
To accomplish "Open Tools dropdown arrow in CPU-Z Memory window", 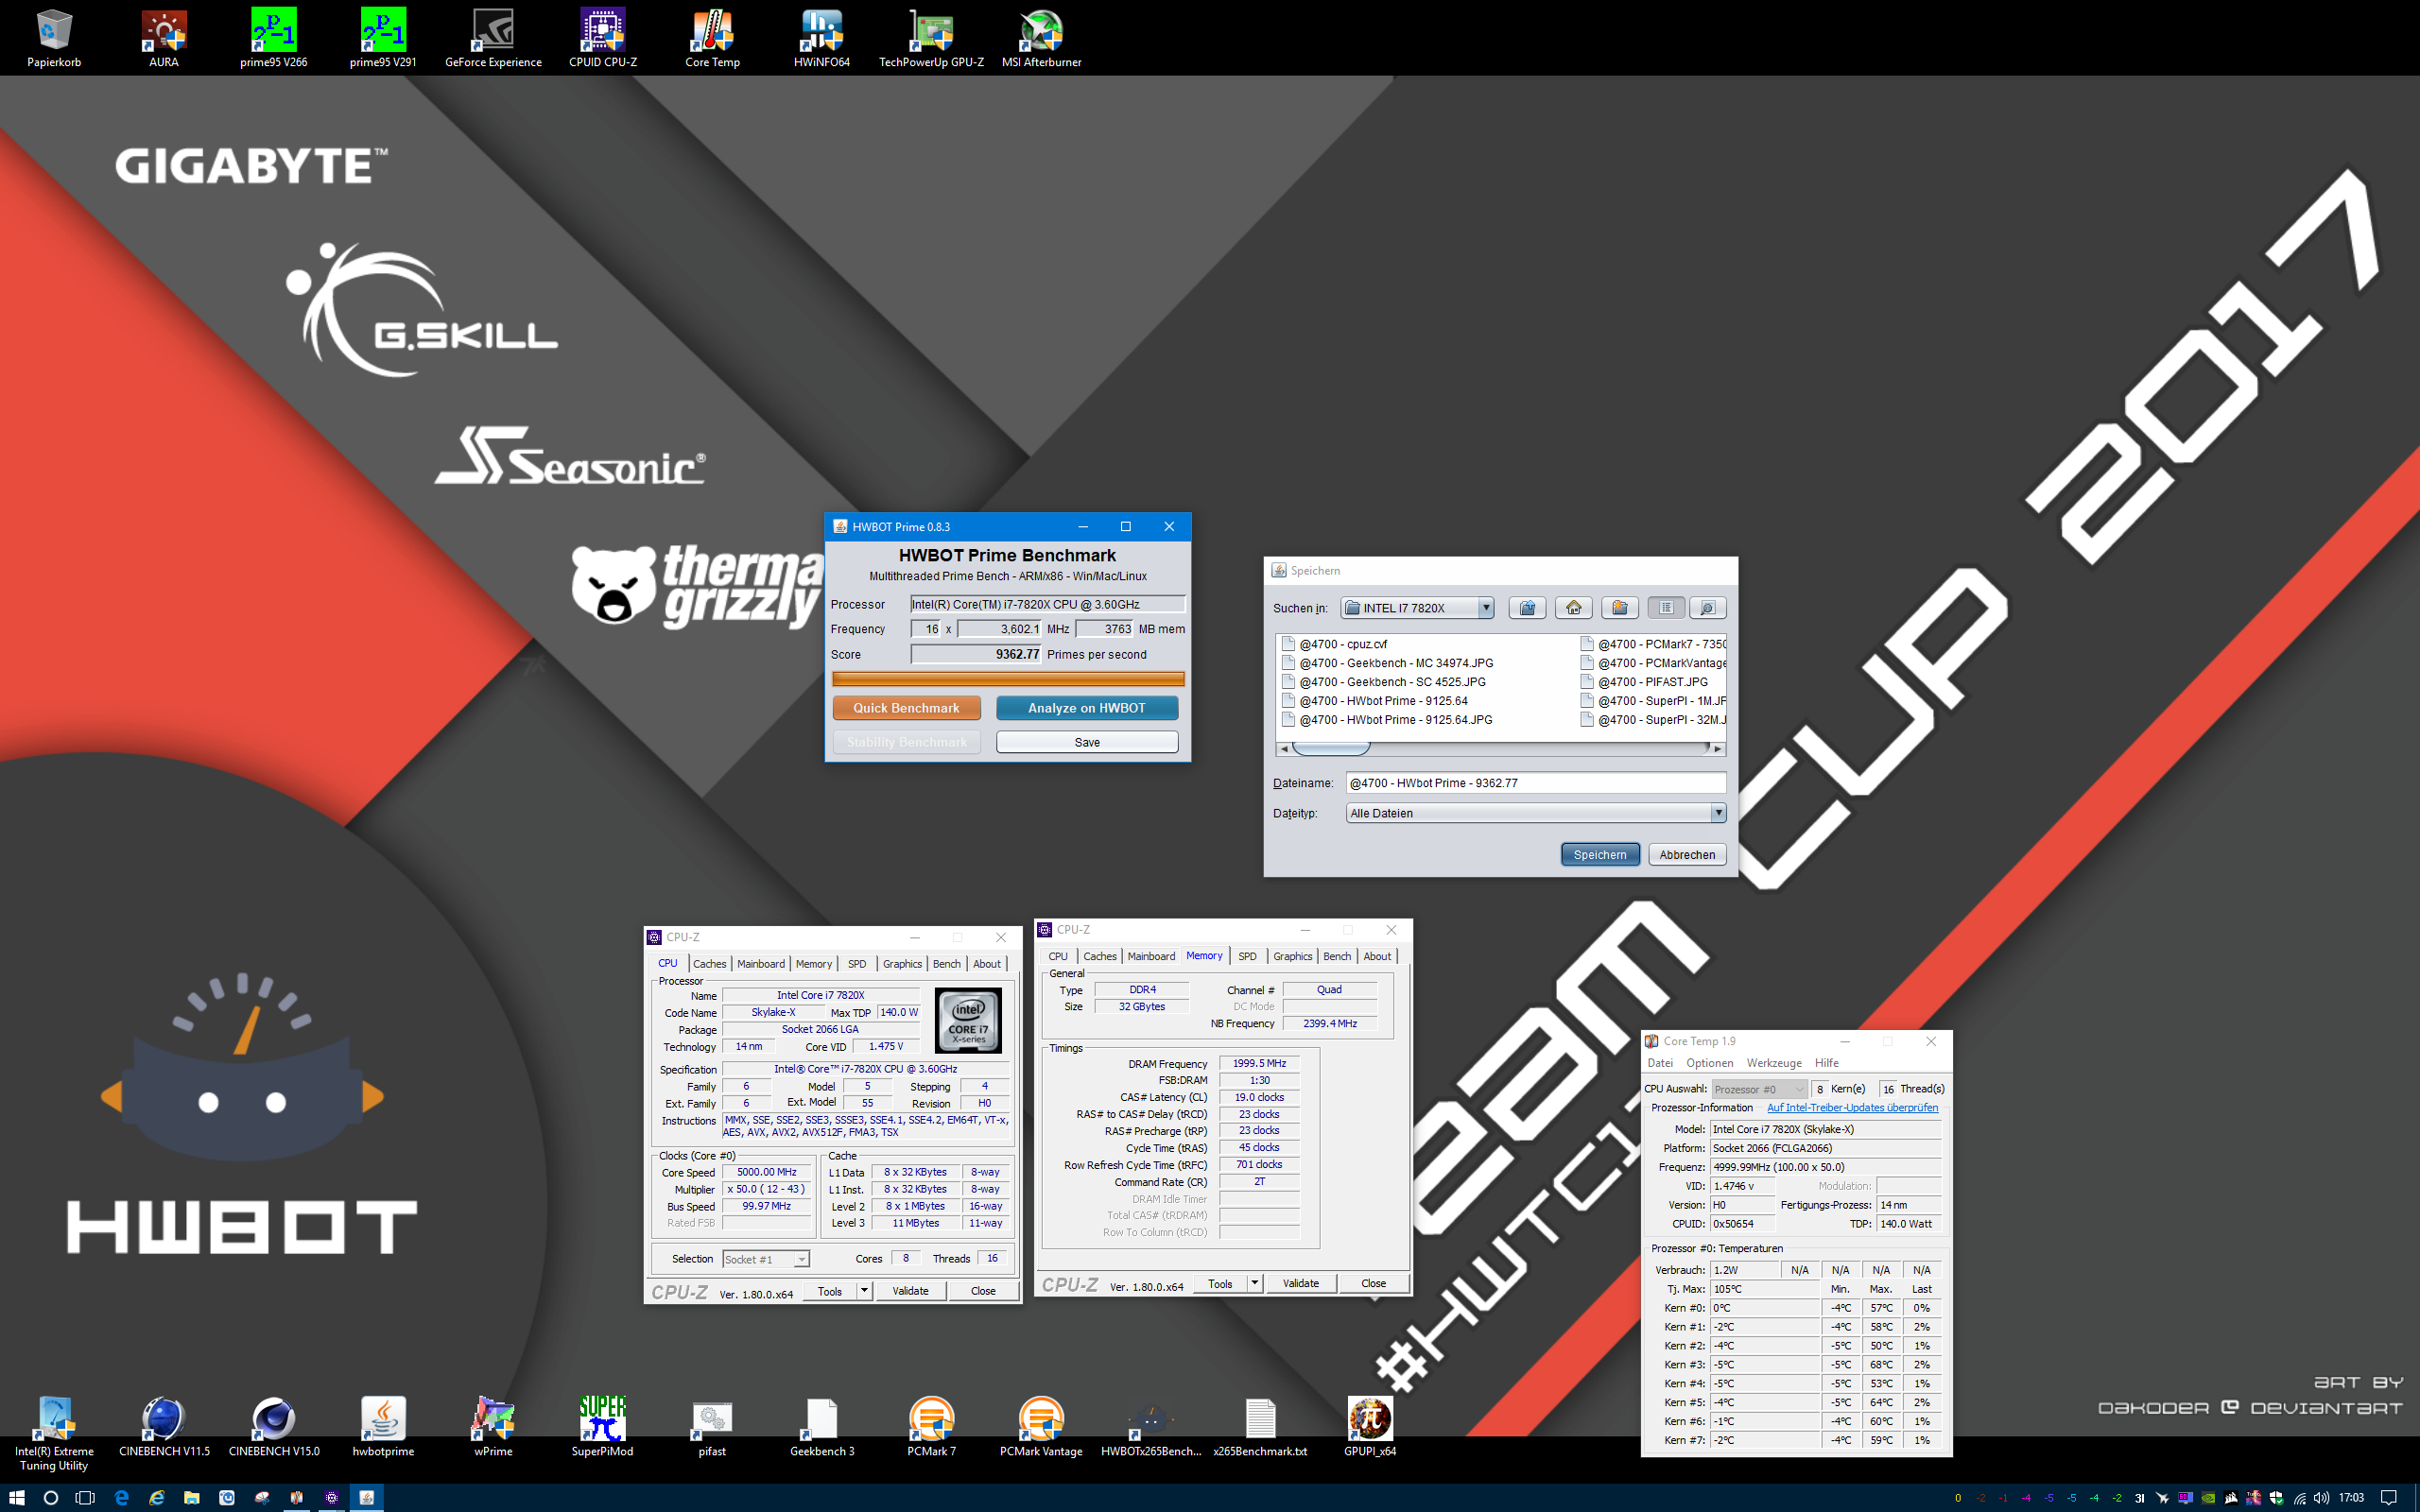I will (x=1254, y=1283).
